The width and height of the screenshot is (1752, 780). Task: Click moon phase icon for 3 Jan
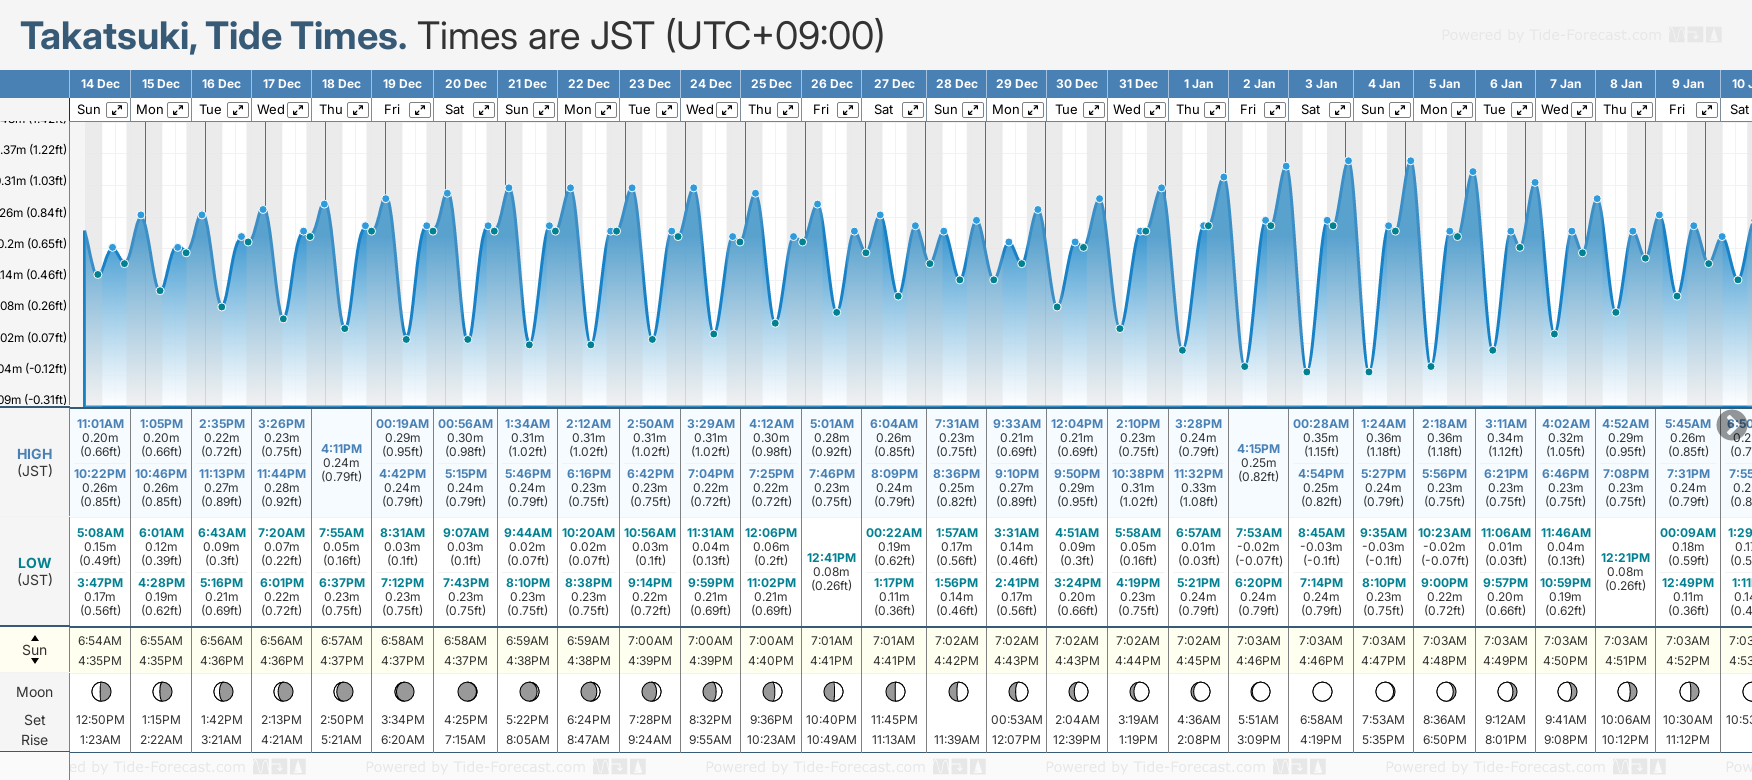click(x=1322, y=691)
